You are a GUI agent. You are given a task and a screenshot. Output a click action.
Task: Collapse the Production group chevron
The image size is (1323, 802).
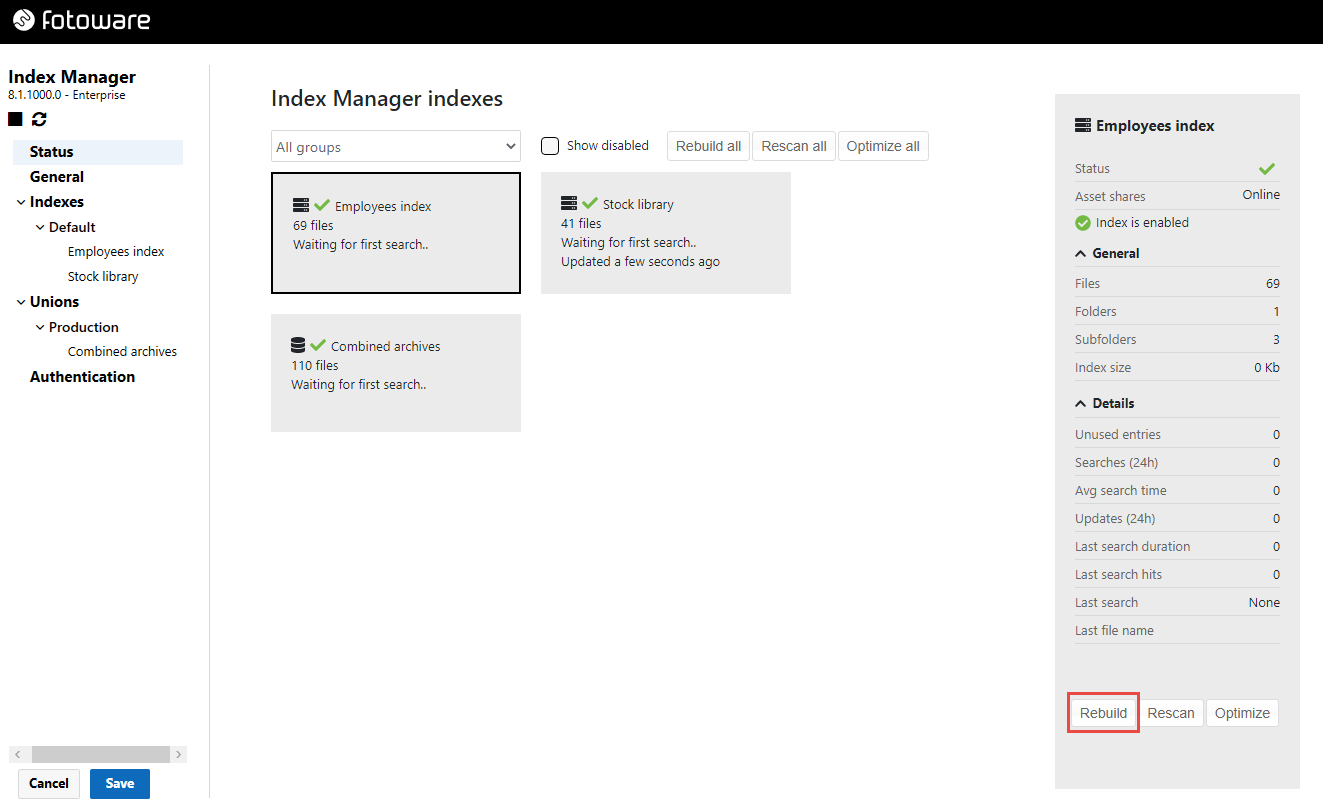coord(40,327)
